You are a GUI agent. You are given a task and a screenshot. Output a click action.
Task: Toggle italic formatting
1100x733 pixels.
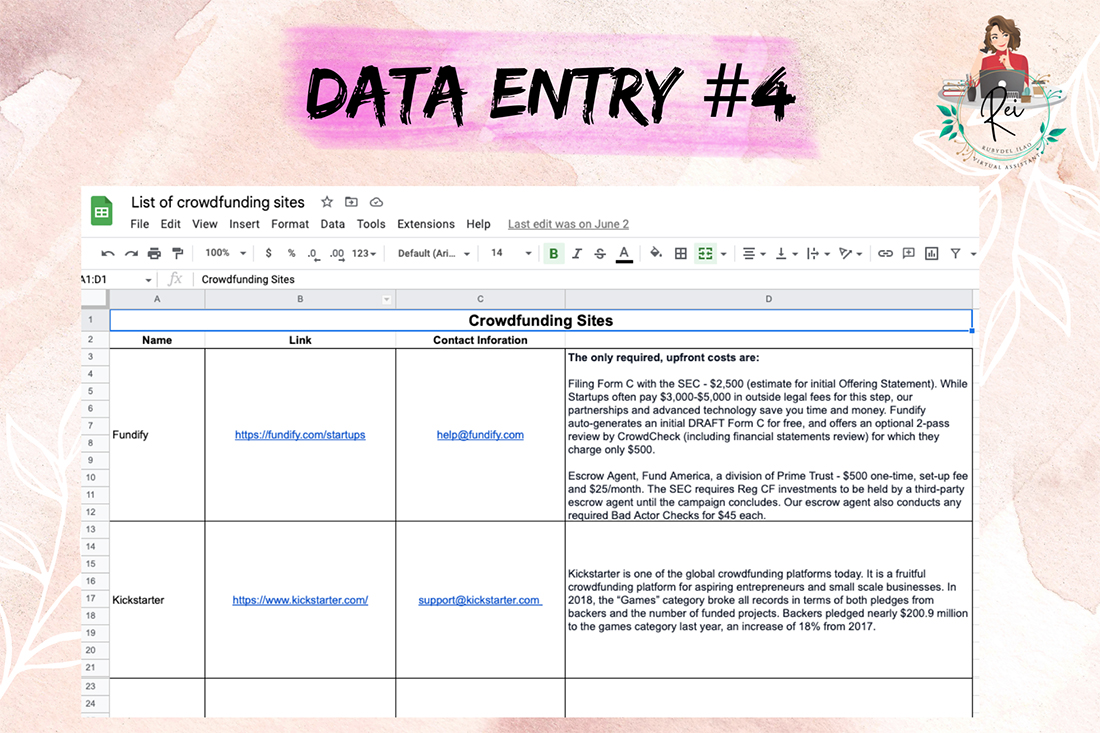pyautogui.click(x=577, y=253)
